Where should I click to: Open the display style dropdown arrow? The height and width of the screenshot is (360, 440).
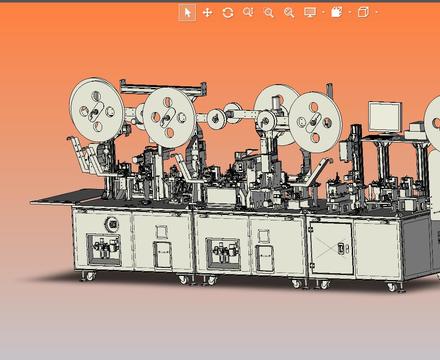point(350,13)
